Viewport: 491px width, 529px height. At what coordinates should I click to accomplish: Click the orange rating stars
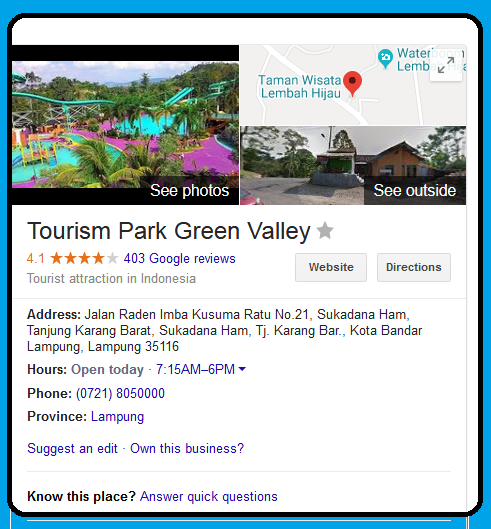pyautogui.click(x=84, y=258)
